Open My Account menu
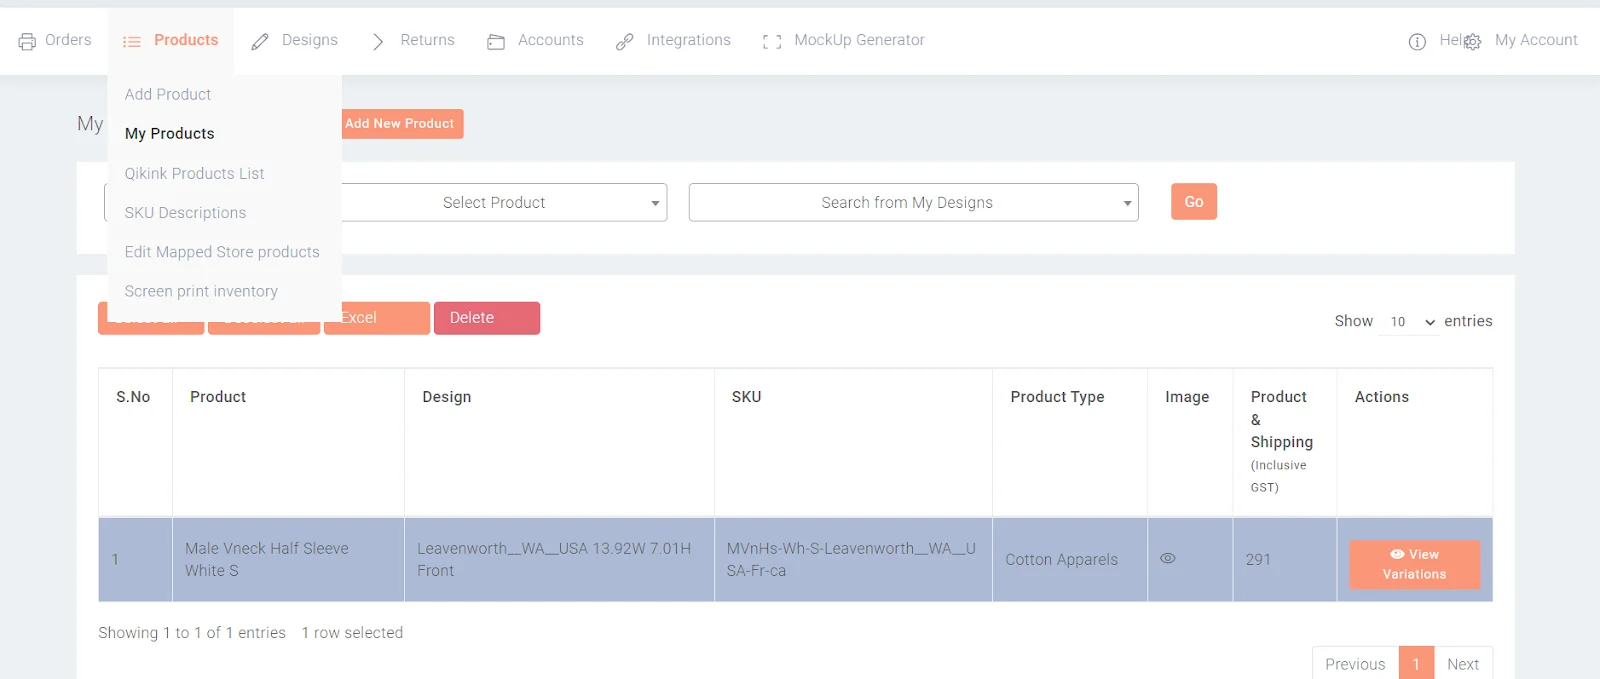The image size is (1600, 679). point(1536,40)
